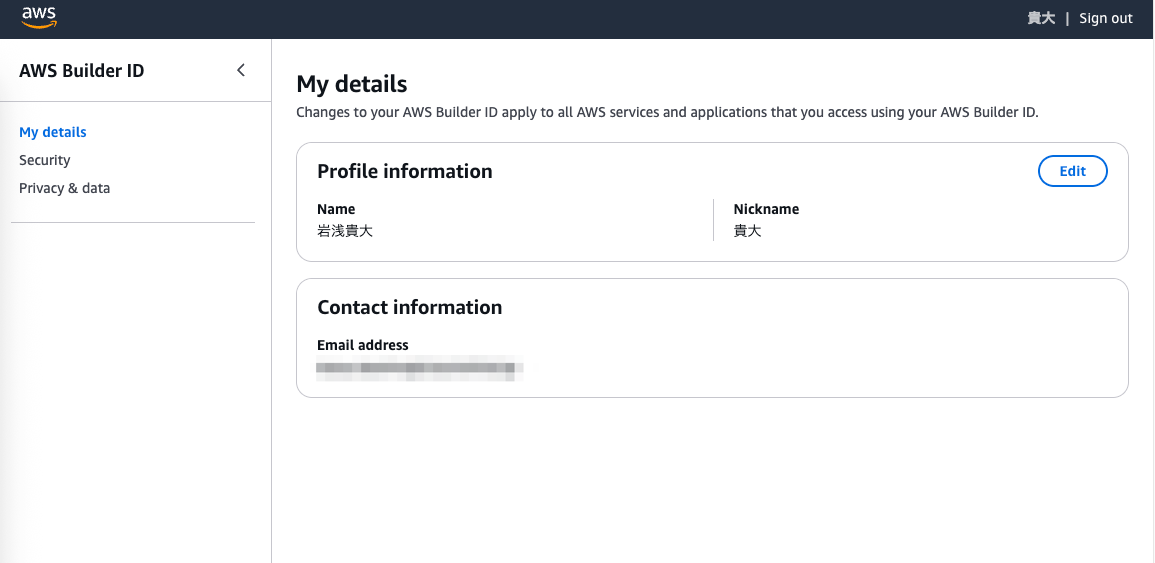1155x563 pixels.
Task: Select the Profile information heading
Action: coord(405,171)
